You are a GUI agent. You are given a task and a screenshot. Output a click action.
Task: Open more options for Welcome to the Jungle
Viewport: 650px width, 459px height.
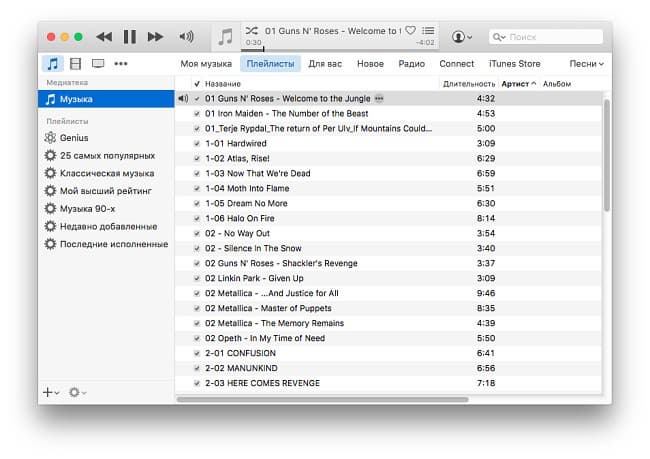[x=379, y=99]
